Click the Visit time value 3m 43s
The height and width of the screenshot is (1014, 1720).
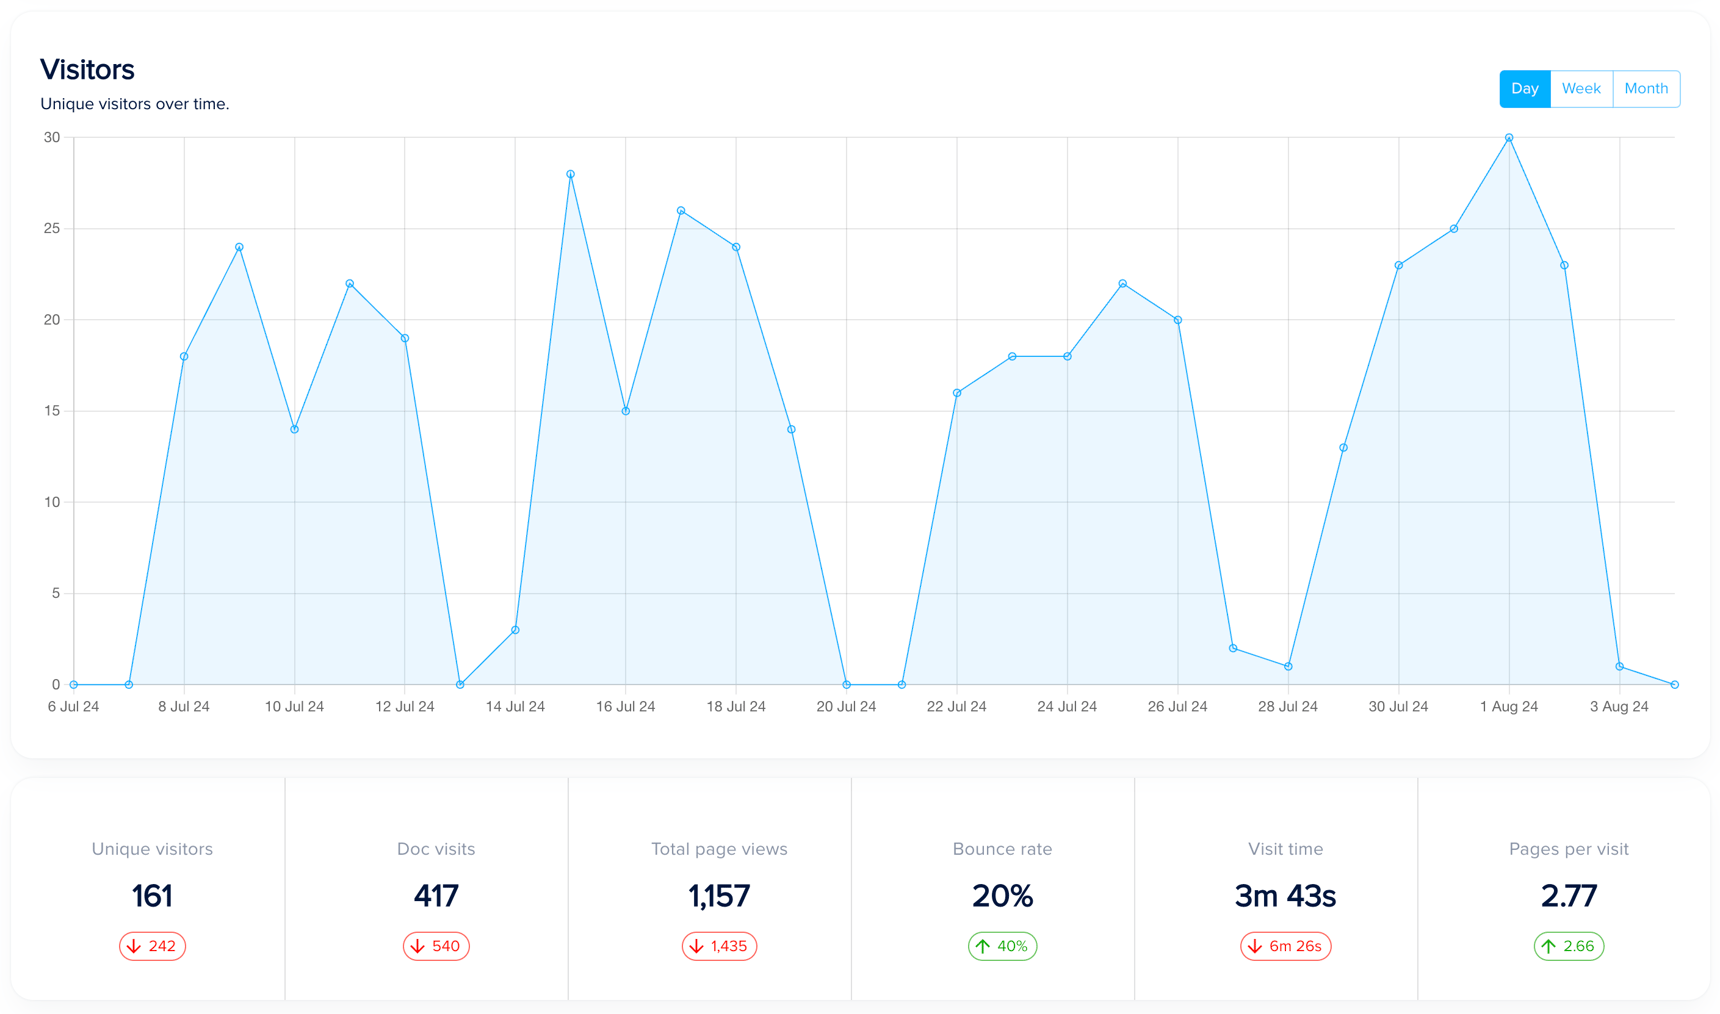click(x=1285, y=896)
